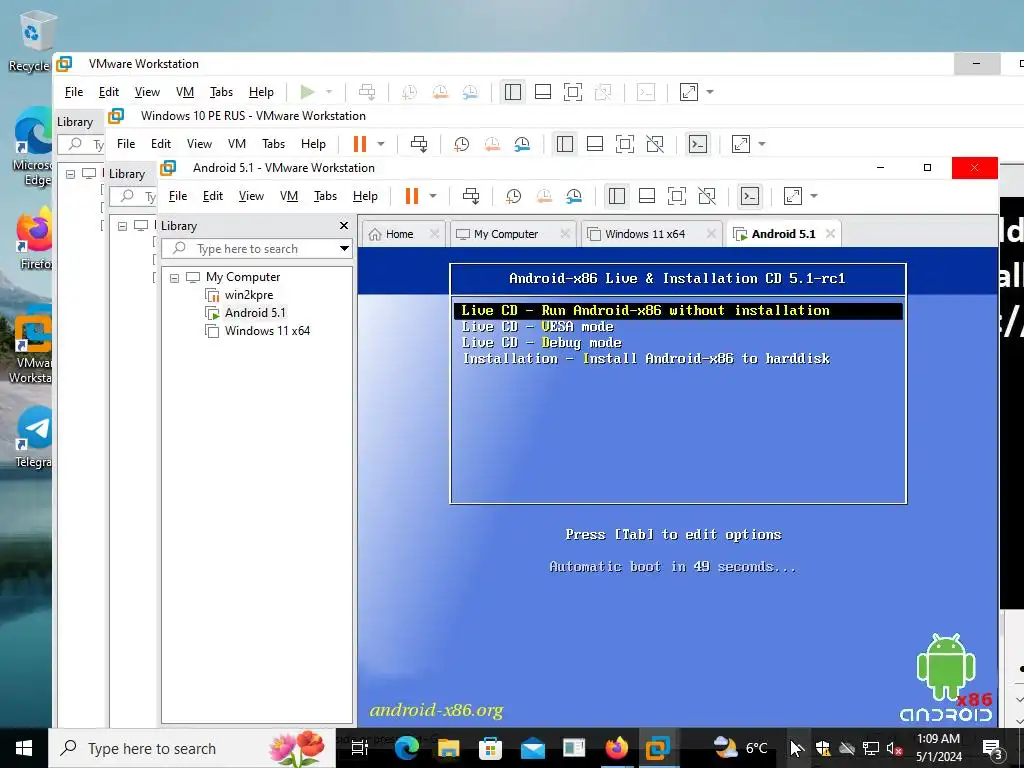
Task: Close the Android 5.1 tab
Action: 830,234
